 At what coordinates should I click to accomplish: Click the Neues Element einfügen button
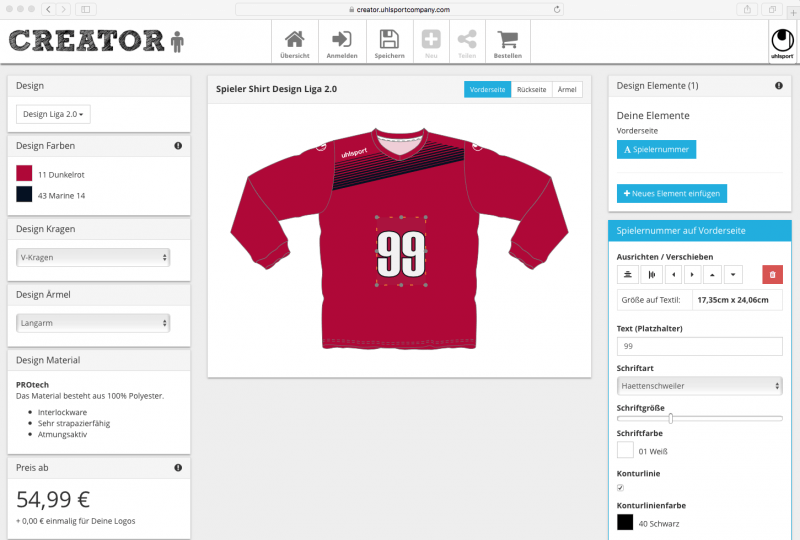tap(672, 193)
